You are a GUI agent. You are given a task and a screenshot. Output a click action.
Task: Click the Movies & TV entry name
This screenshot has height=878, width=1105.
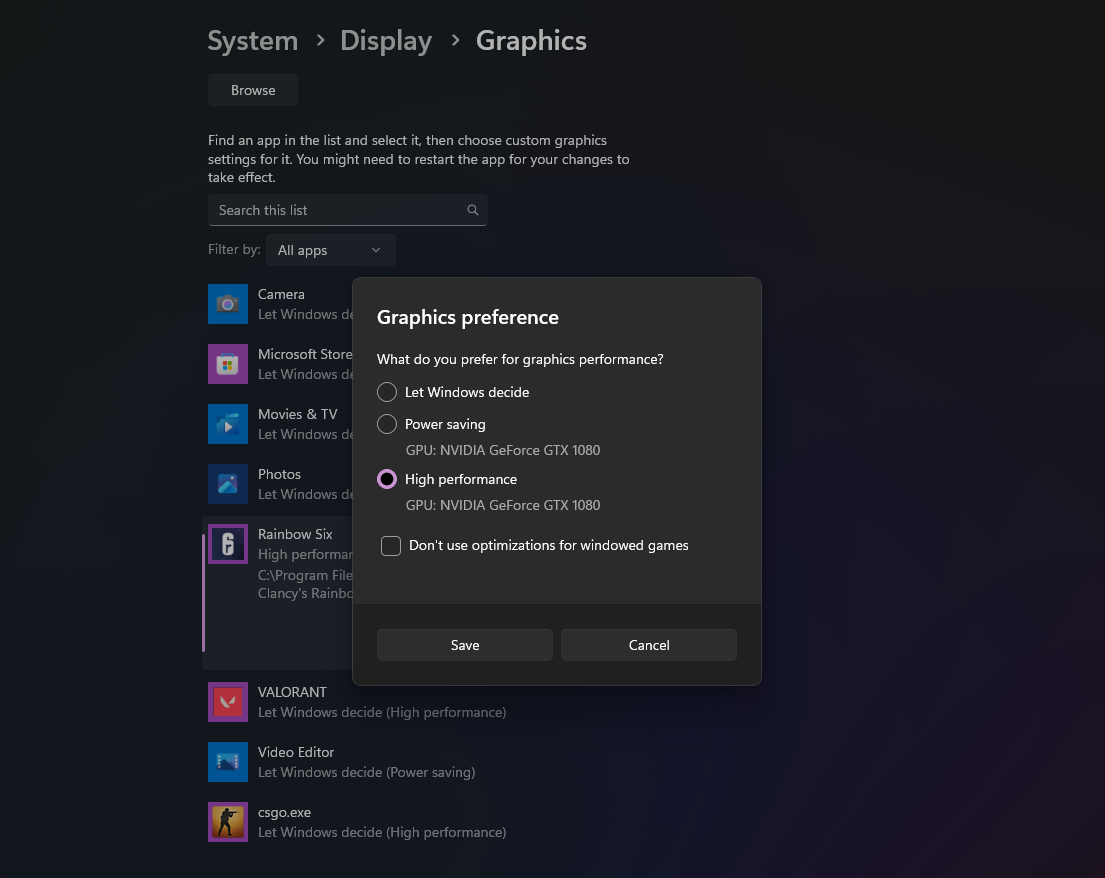[297, 414]
